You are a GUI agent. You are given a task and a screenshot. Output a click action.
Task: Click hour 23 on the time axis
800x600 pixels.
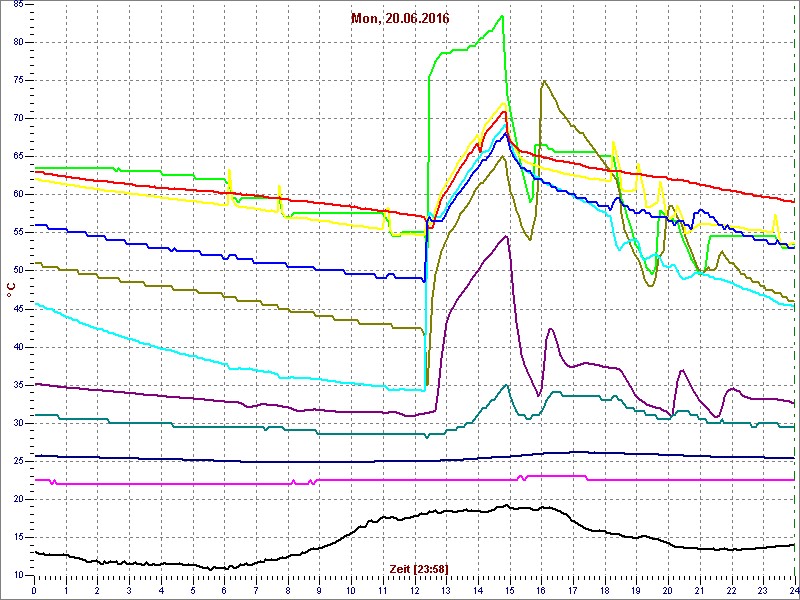coord(763,590)
